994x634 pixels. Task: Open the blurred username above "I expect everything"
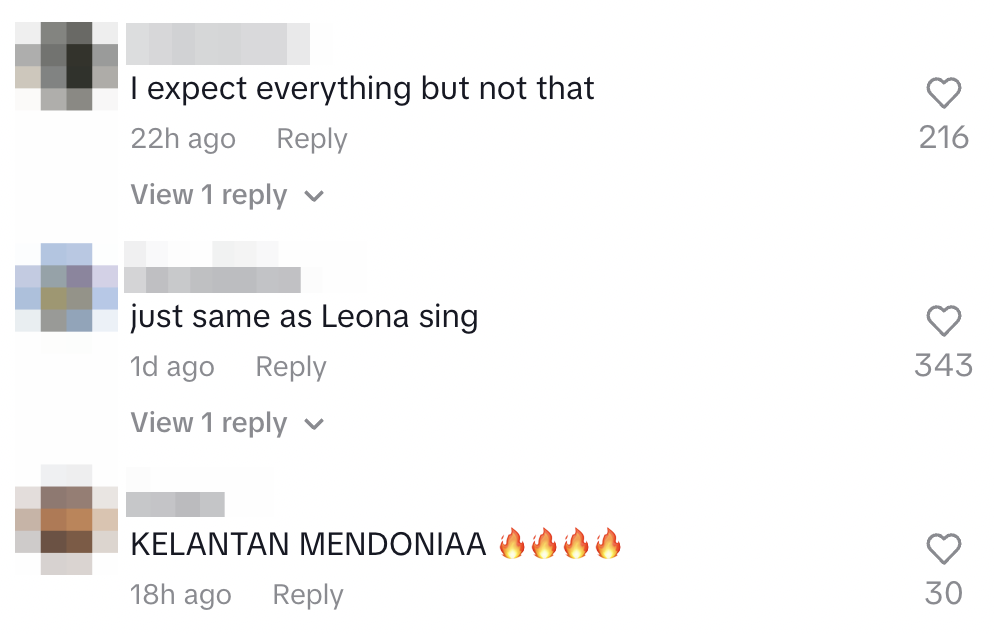tap(218, 43)
